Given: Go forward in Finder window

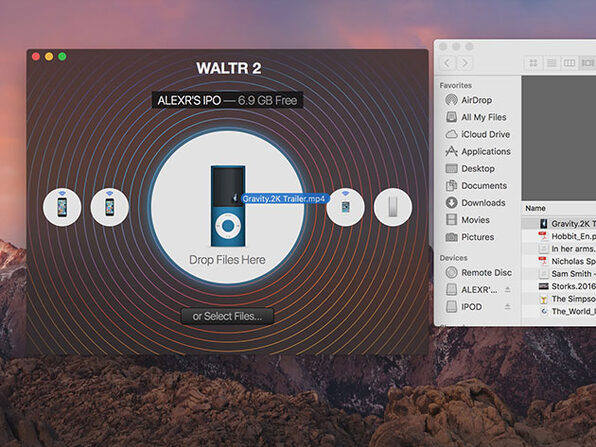Looking at the screenshot, I should click(464, 63).
